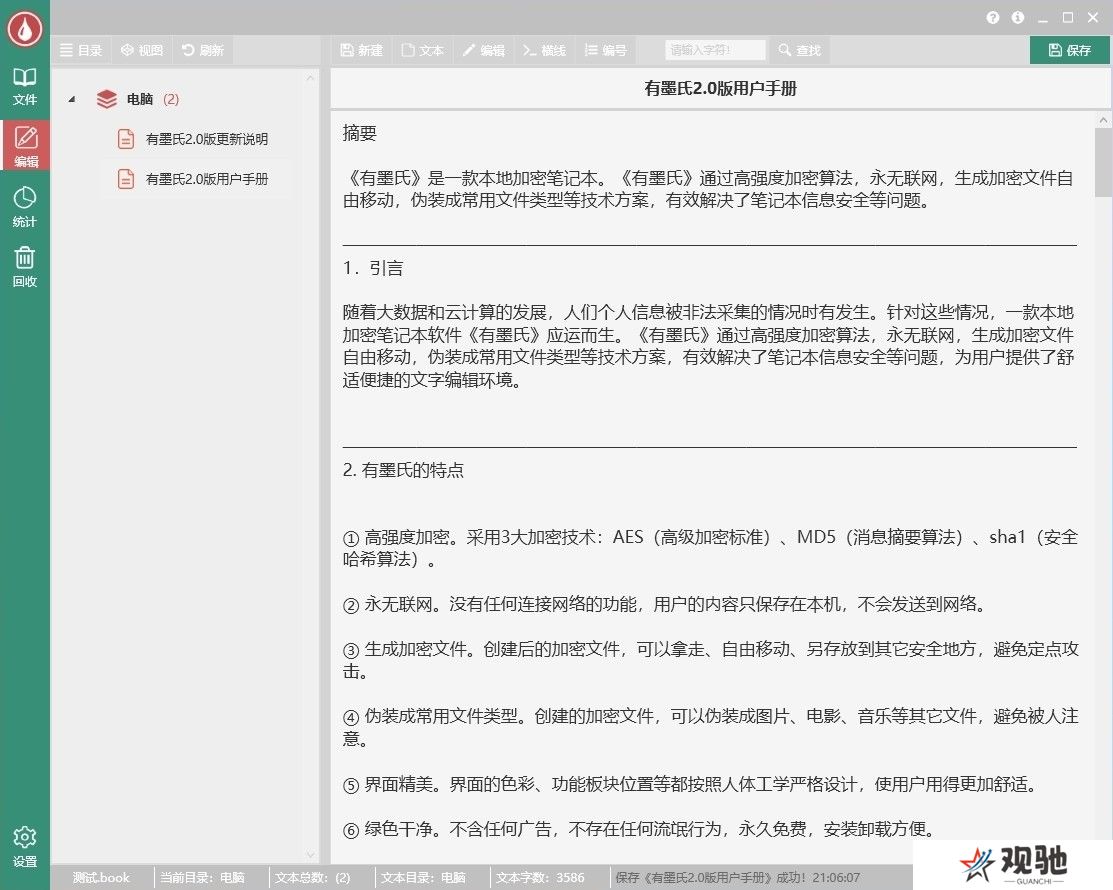Click the paragraph starting ③ 生成加密文件

coord(710,660)
